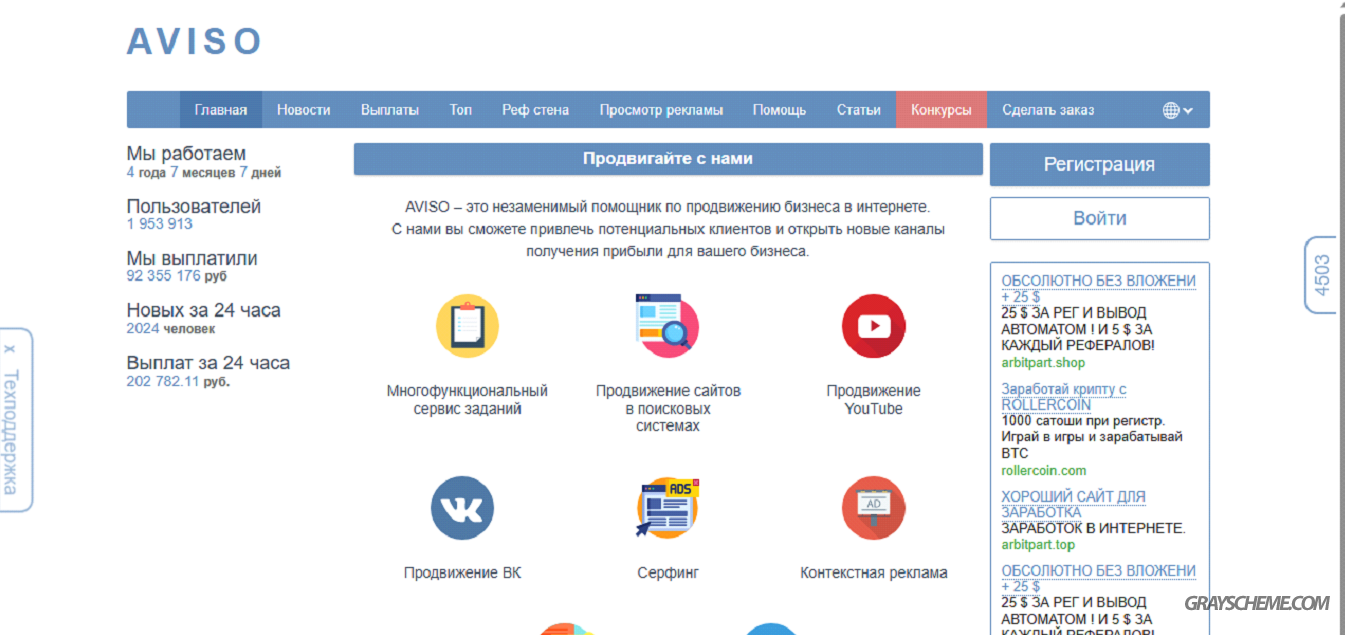
Task: Select the VK promotion icon
Action: [462, 508]
